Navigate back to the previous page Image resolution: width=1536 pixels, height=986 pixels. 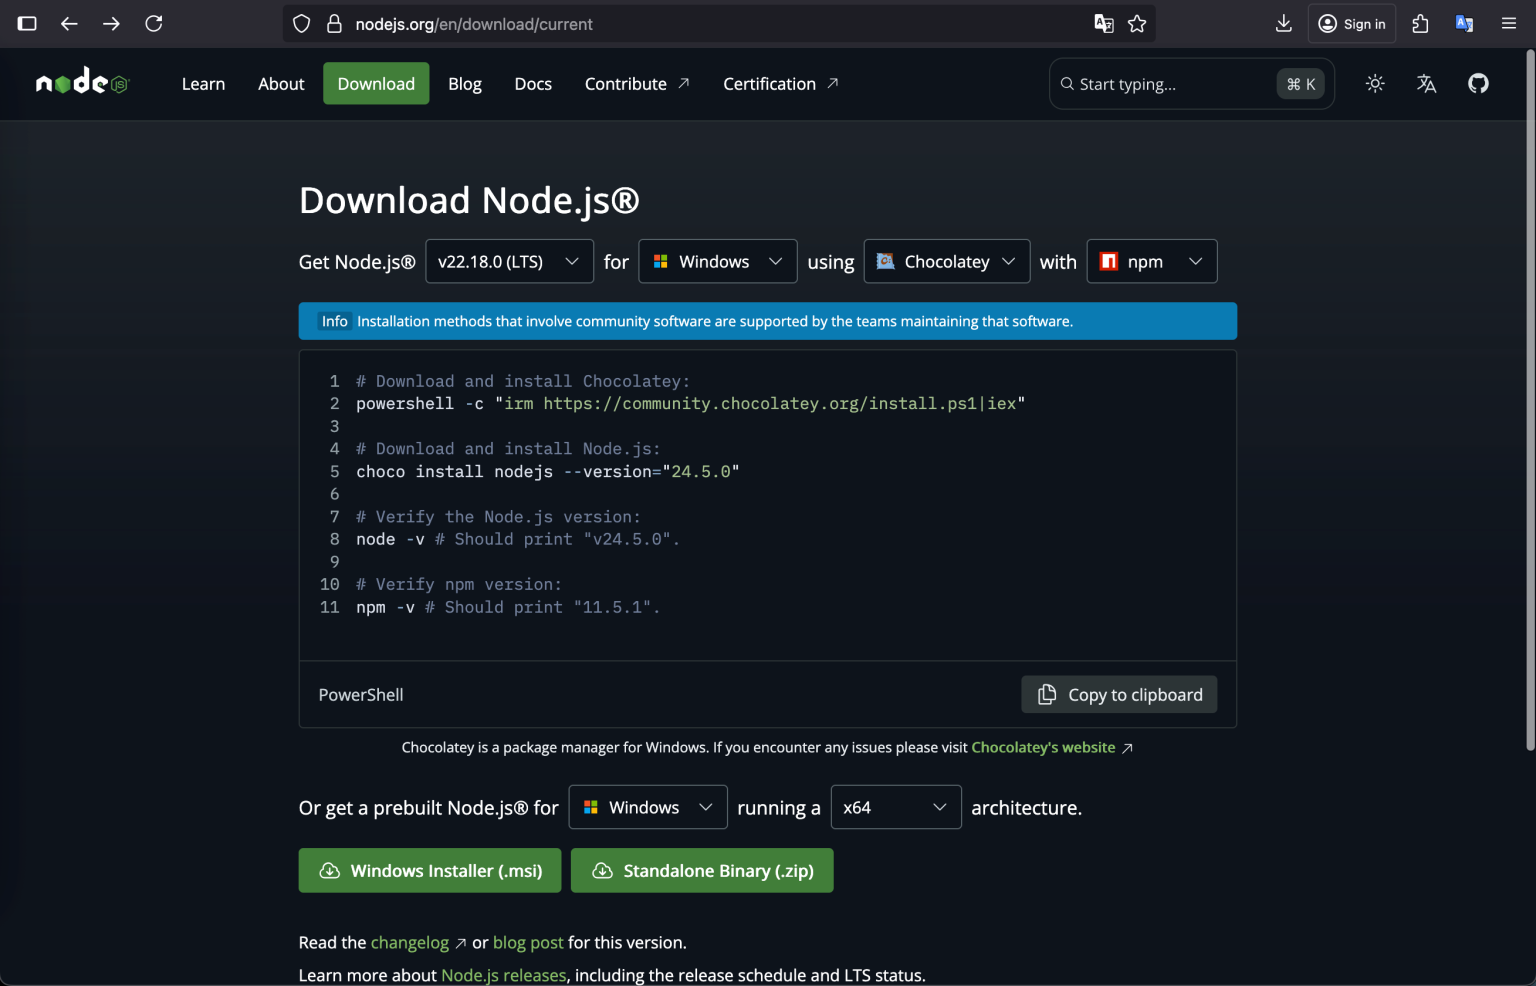[x=69, y=23]
